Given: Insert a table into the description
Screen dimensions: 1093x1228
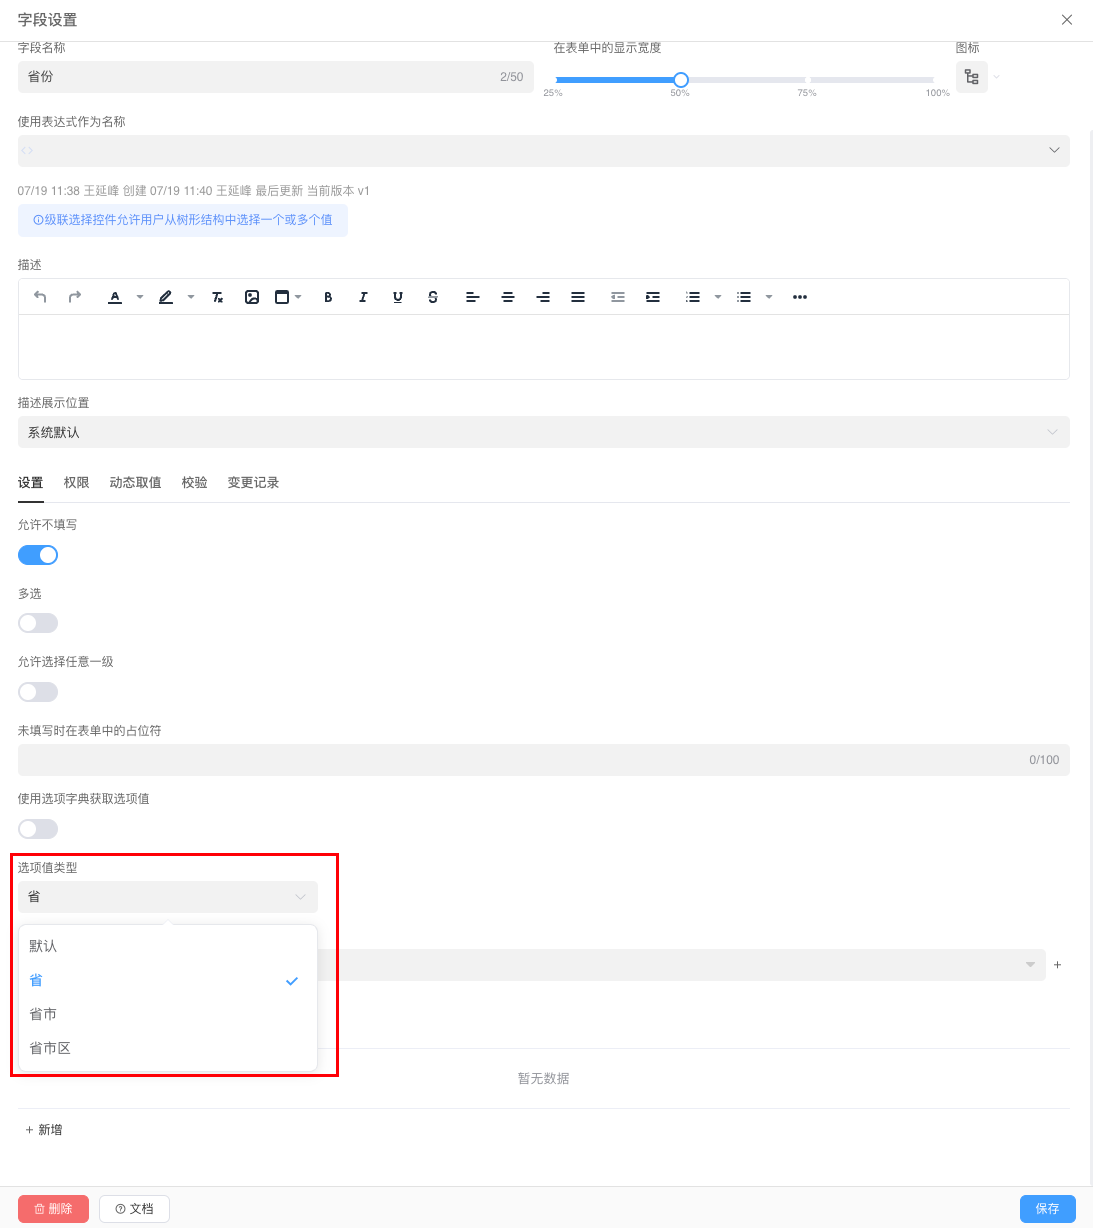Looking at the screenshot, I should (283, 296).
